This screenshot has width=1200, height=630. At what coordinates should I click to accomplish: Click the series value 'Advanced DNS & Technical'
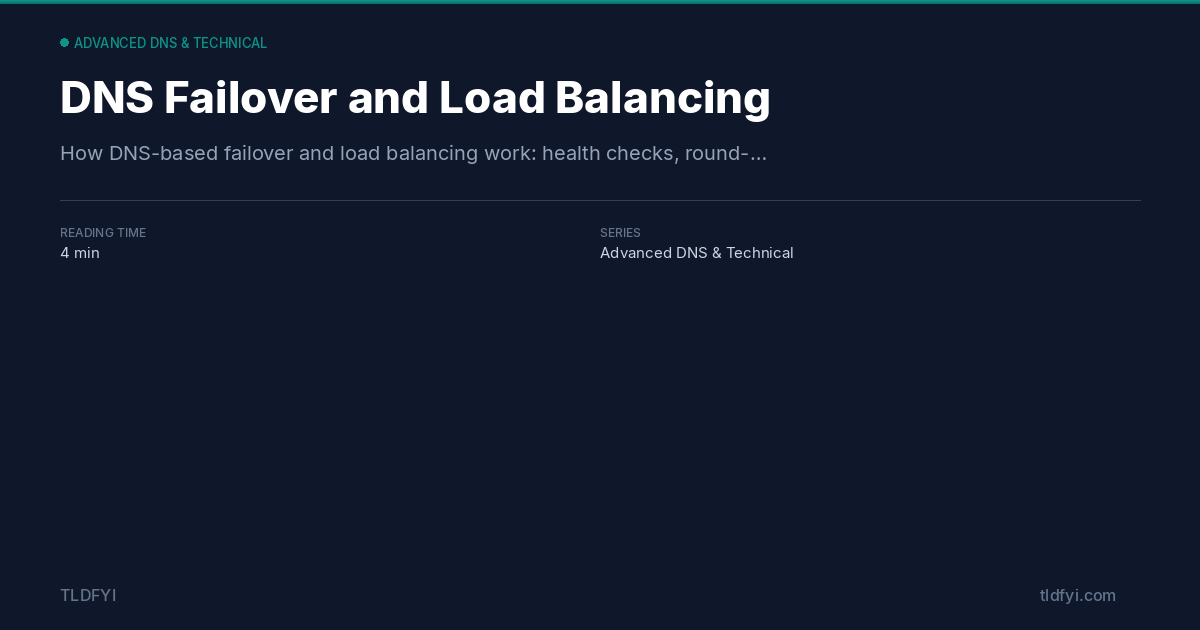click(x=696, y=253)
